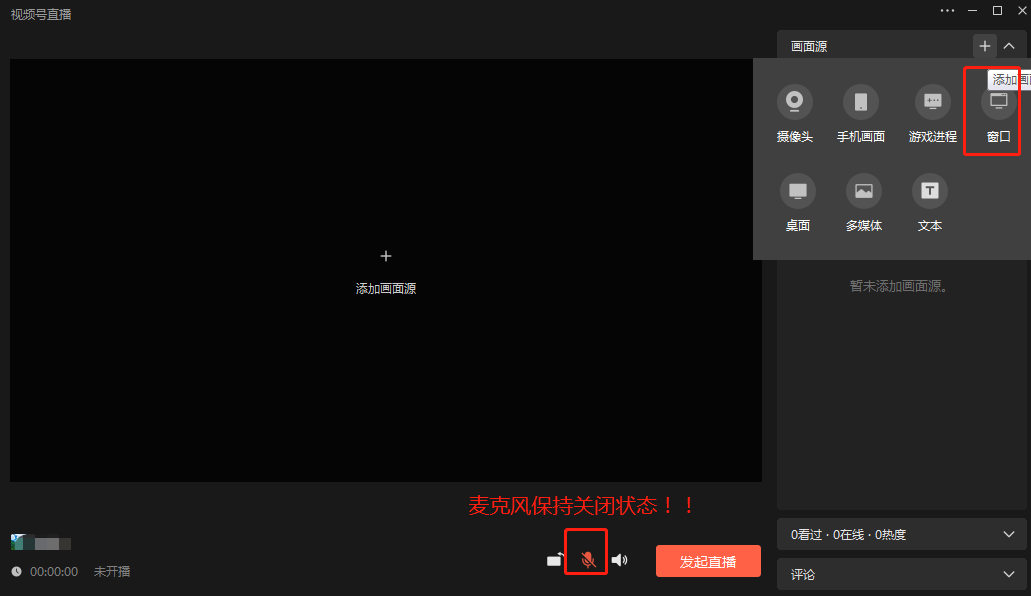The width and height of the screenshot is (1031, 596).
Task: Click 添加画面源 in the preview area
Action: point(385,288)
